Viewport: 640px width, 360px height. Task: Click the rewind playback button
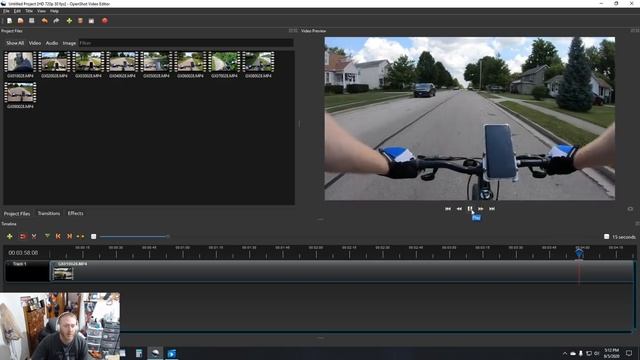(459, 209)
